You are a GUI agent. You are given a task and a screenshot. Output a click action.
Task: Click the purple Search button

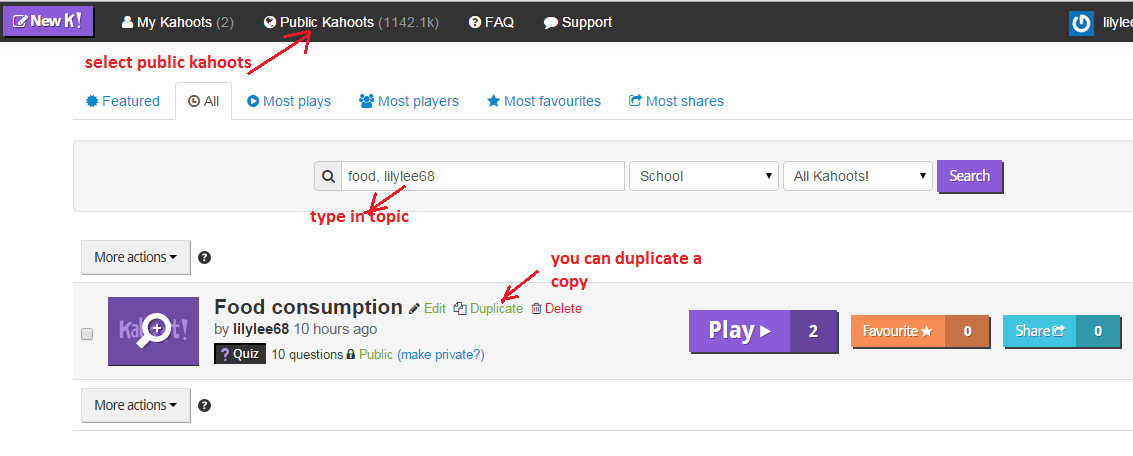tap(970, 176)
